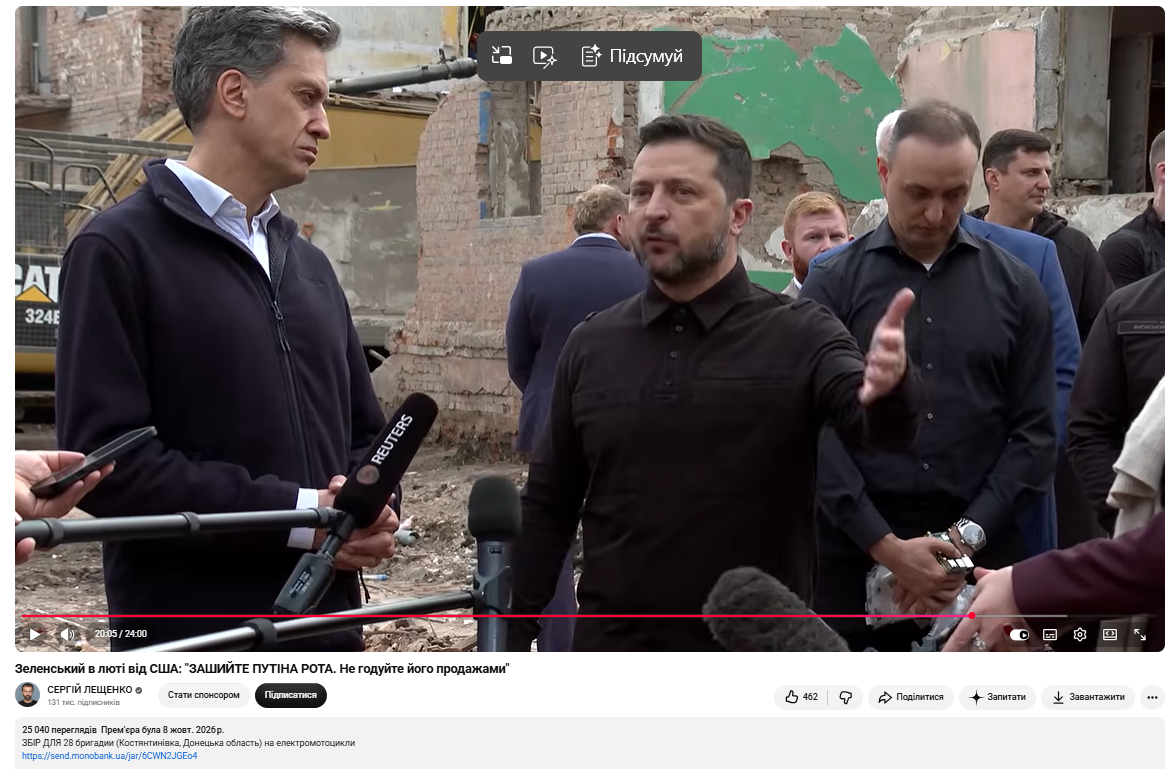Open the more actions menu

[x=1152, y=697]
